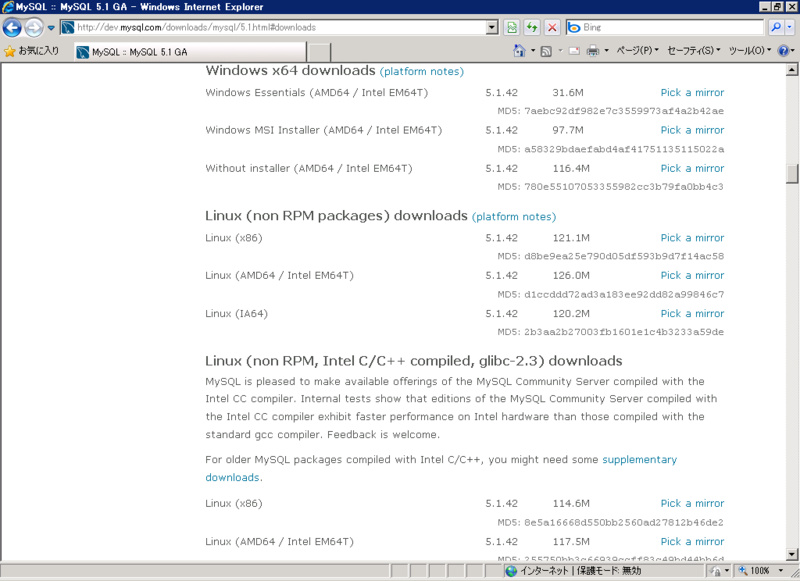Image resolution: width=800 pixels, height=581 pixels.
Task: Open the Help question mark icon
Action: click(x=784, y=50)
